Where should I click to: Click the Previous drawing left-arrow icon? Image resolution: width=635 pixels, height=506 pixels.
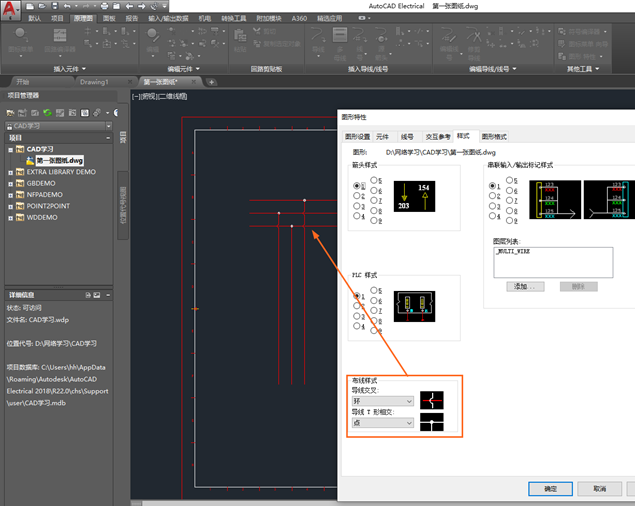pos(129,6)
